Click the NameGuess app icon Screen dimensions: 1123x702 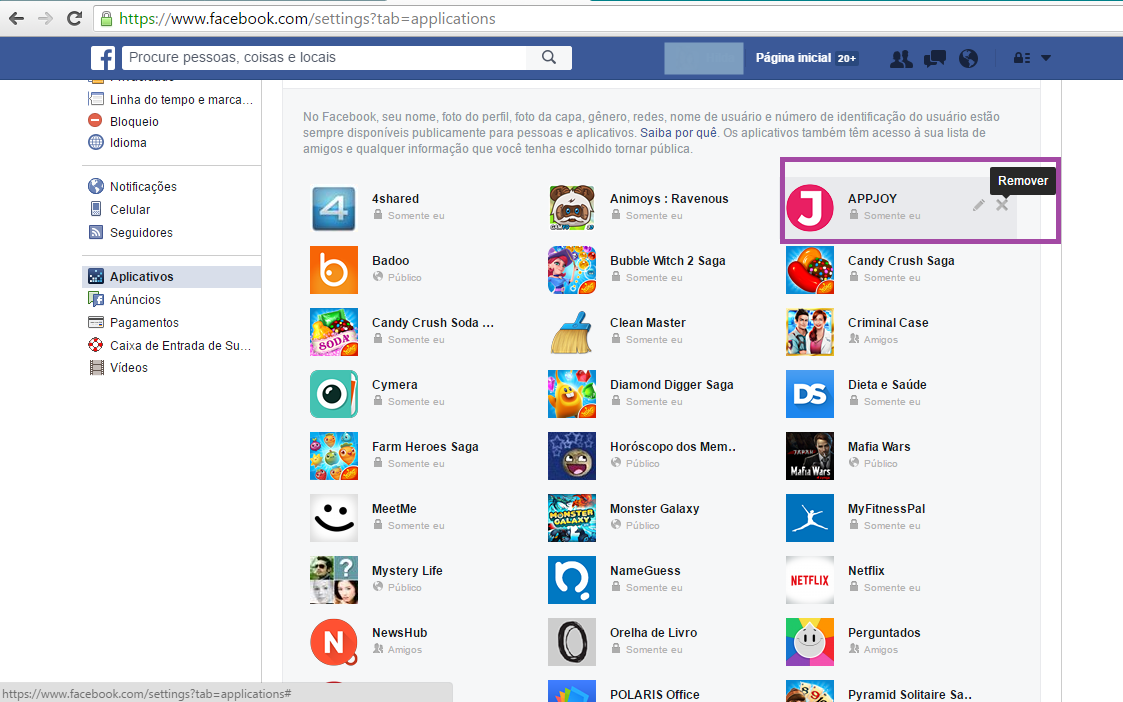click(572, 580)
